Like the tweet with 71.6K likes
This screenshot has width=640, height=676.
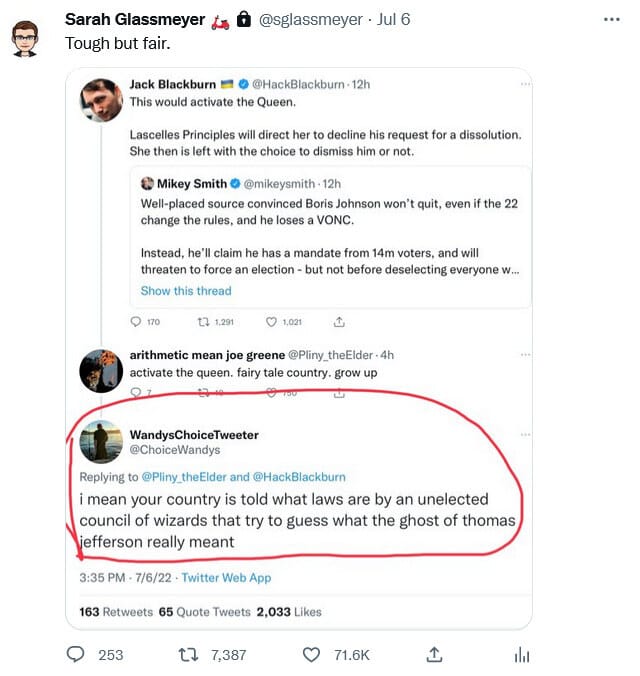pyautogui.click(x=312, y=654)
